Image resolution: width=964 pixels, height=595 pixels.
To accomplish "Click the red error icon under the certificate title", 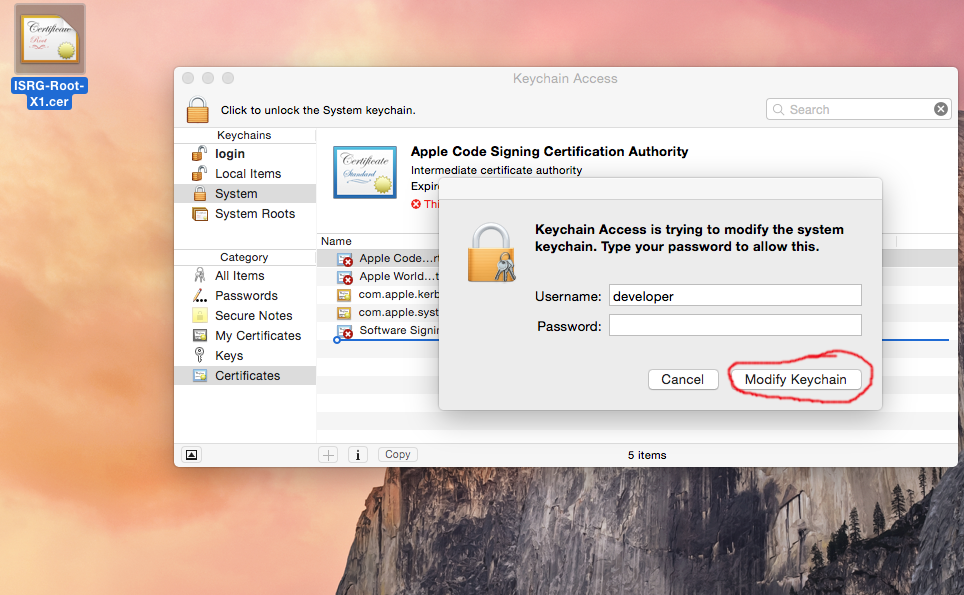I will click(x=416, y=204).
